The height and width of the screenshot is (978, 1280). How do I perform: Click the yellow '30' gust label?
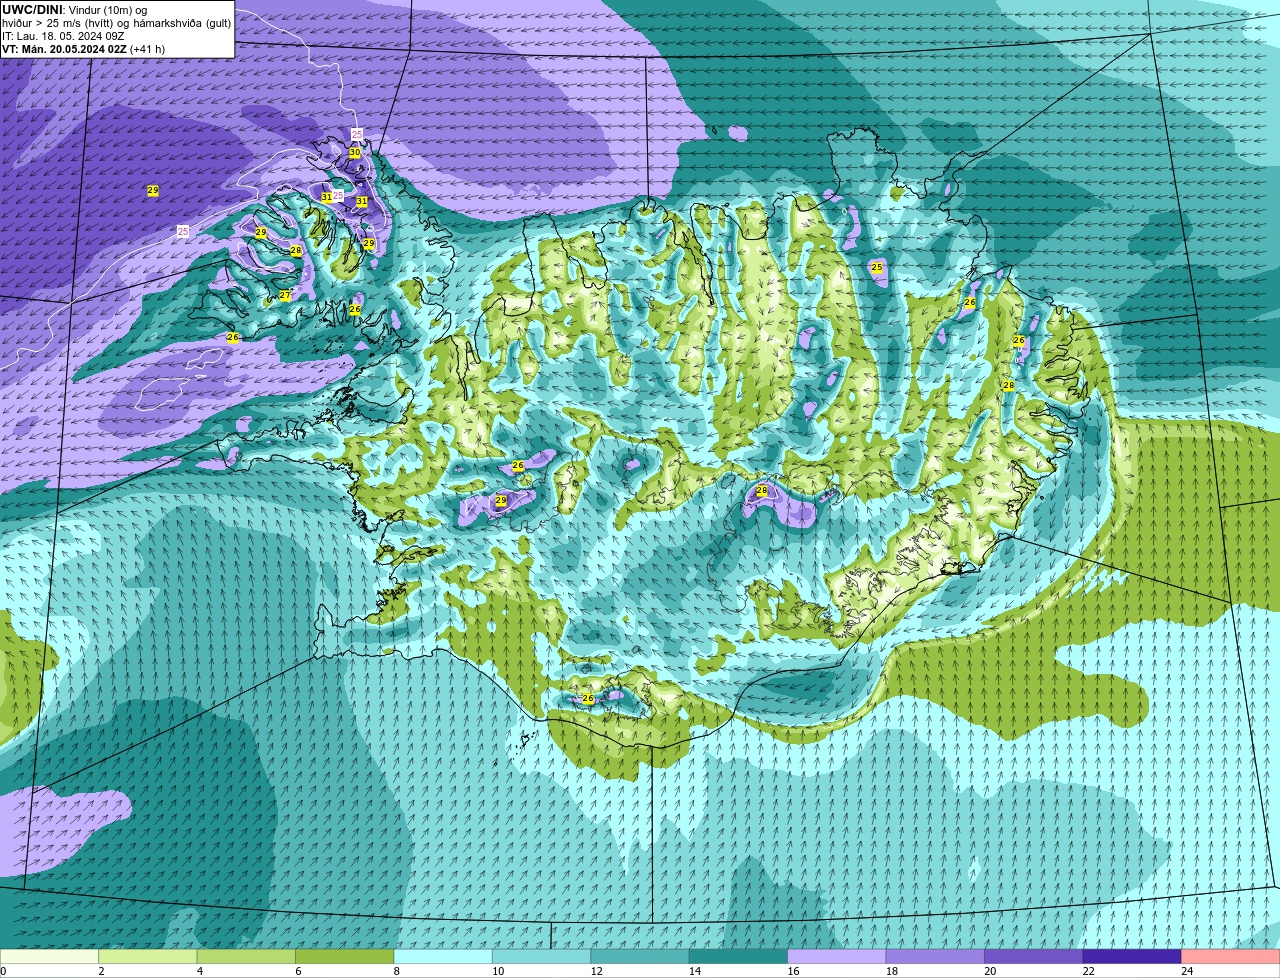[355, 152]
